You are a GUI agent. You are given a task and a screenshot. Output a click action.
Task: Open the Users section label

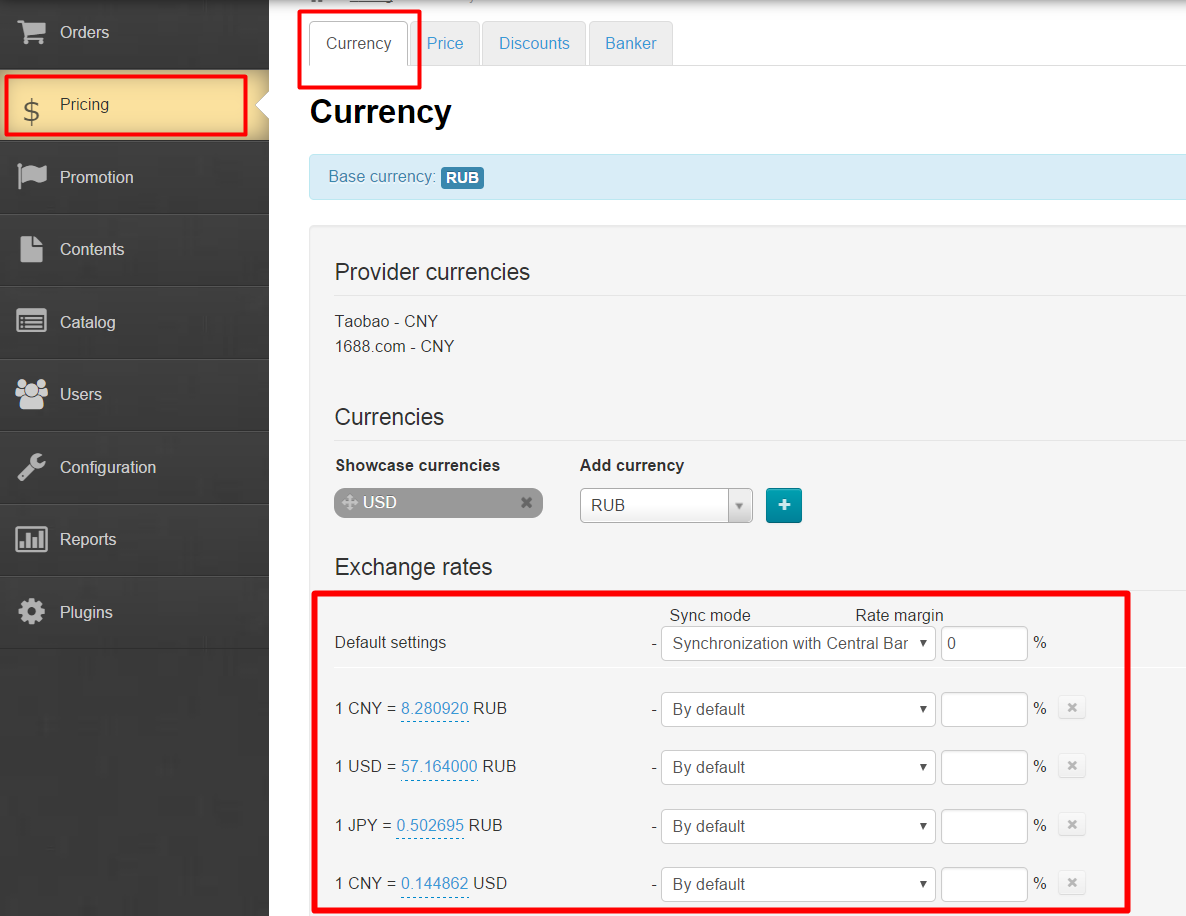(x=81, y=395)
